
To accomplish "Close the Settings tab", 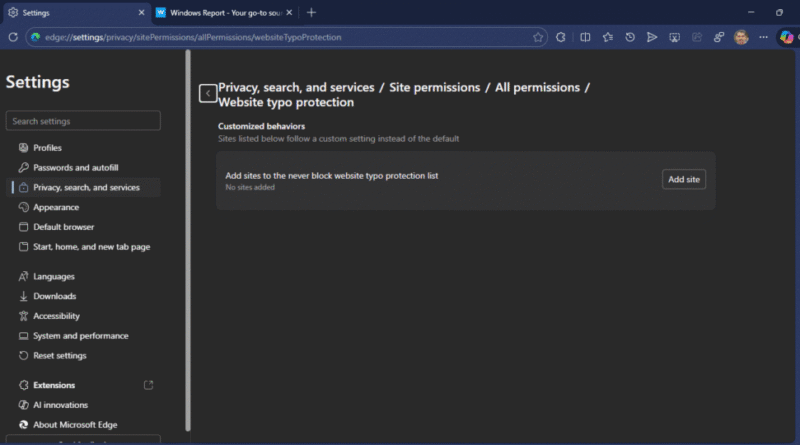I will click(140, 12).
